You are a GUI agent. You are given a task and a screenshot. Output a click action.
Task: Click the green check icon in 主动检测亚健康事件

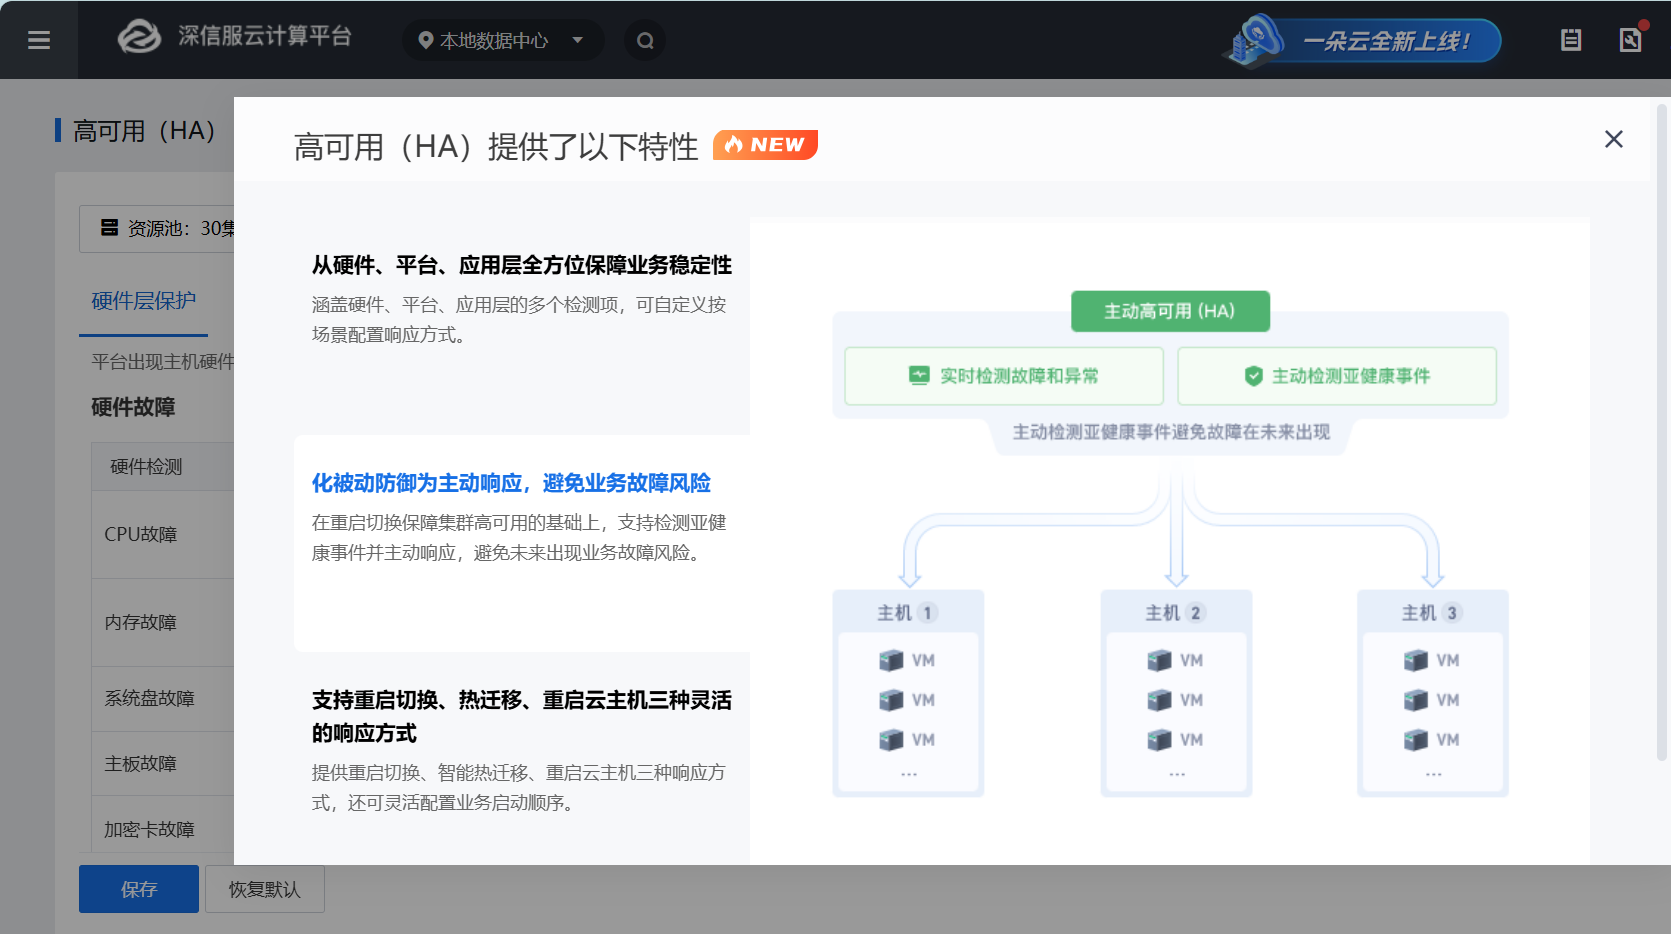1254,376
